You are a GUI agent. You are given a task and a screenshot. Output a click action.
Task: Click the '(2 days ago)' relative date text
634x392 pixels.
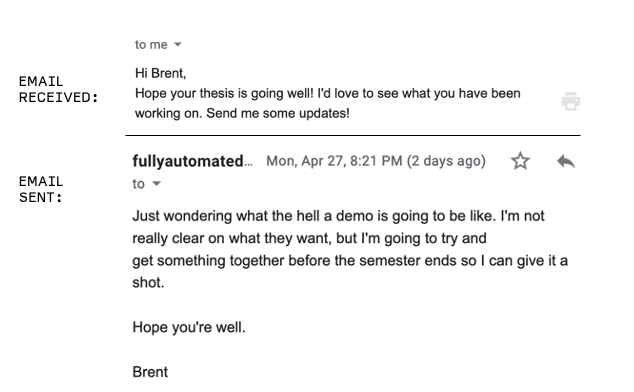pos(446,161)
